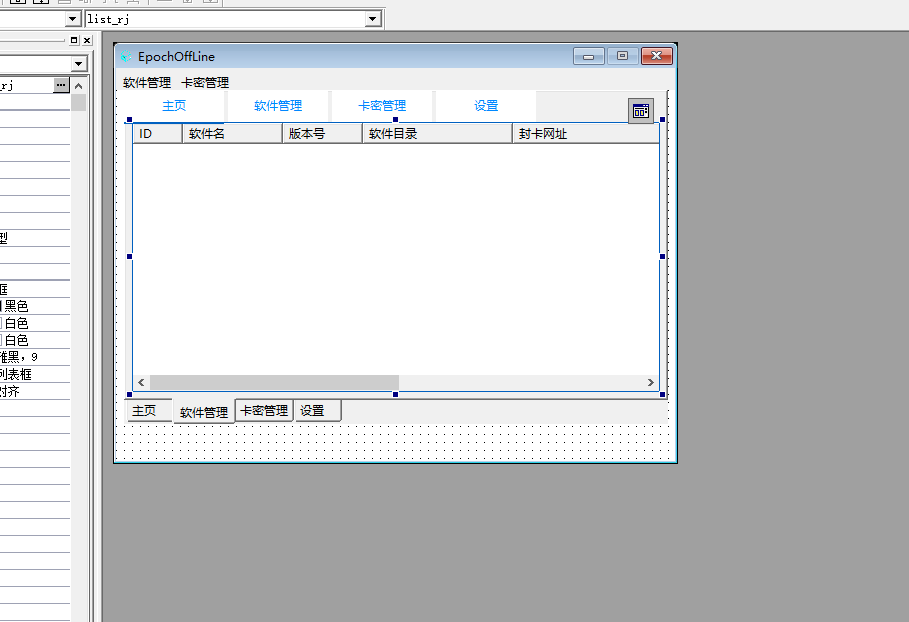Image resolution: width=909 pixels, height=622 pixels.
Task: Switch to the 主页 tab at the top
Action: coord(173,105)
